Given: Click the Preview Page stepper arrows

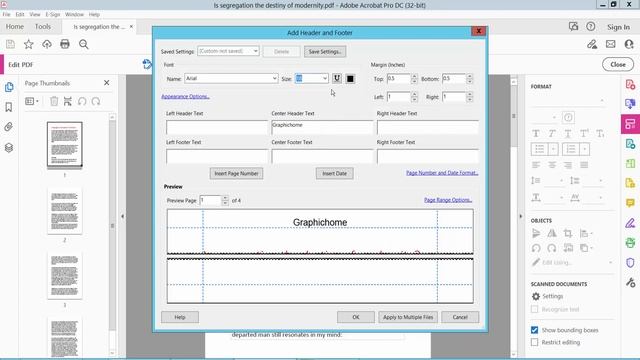Looking at the screenshot, I should pos(225,200).
